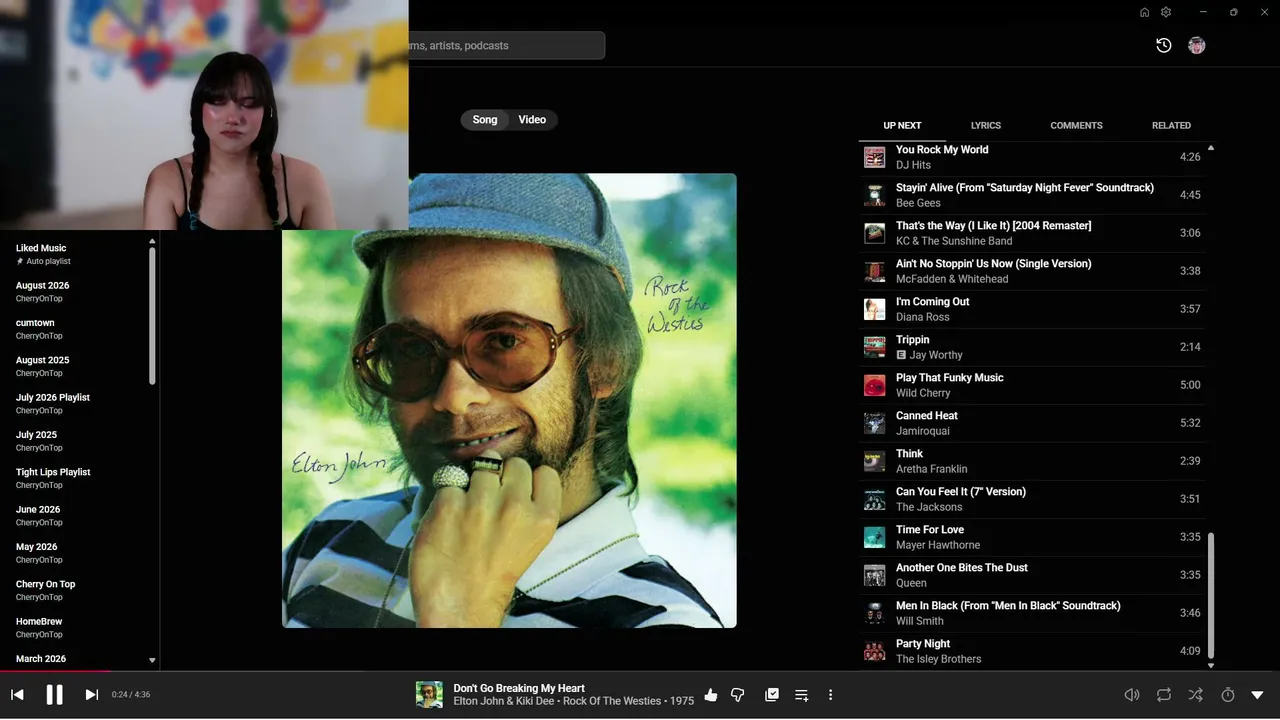The image size is (1280, 720).
Task: Play Play That Funky Music
Action: tap(1033, 385)
